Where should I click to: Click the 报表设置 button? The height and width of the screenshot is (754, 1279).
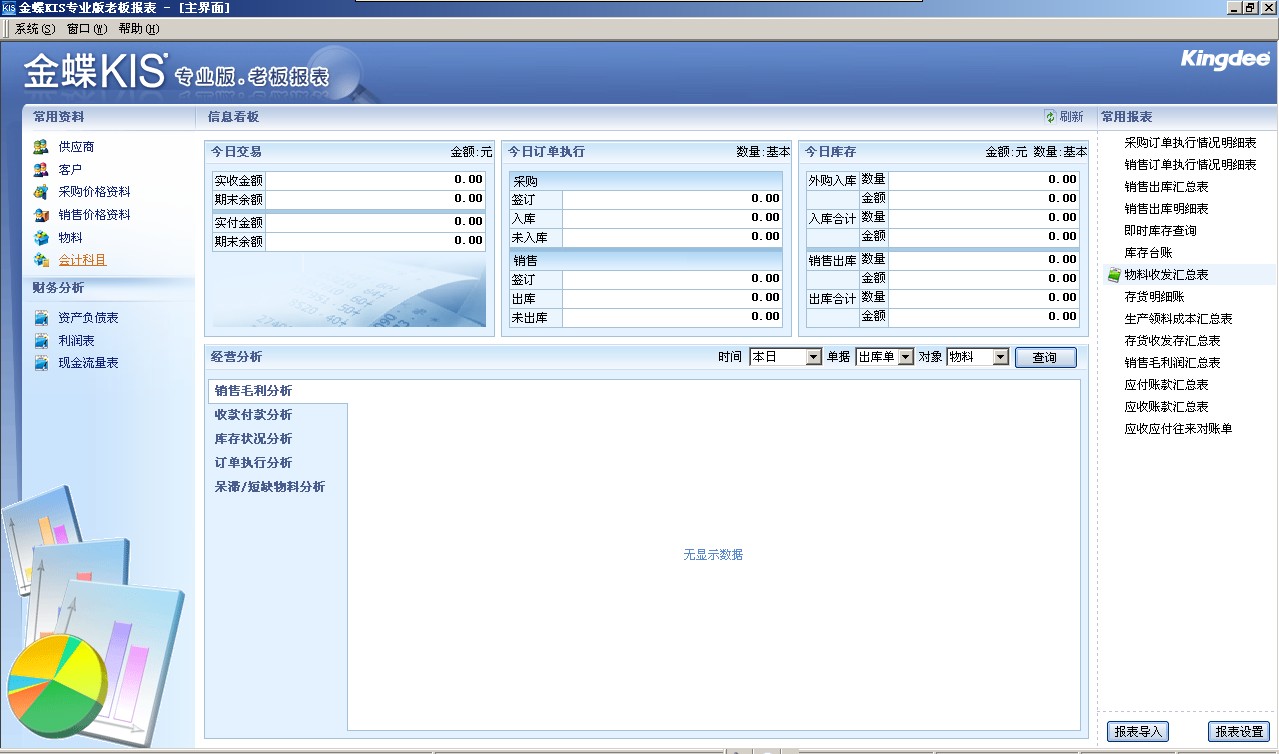click(x=1239, y=732)
